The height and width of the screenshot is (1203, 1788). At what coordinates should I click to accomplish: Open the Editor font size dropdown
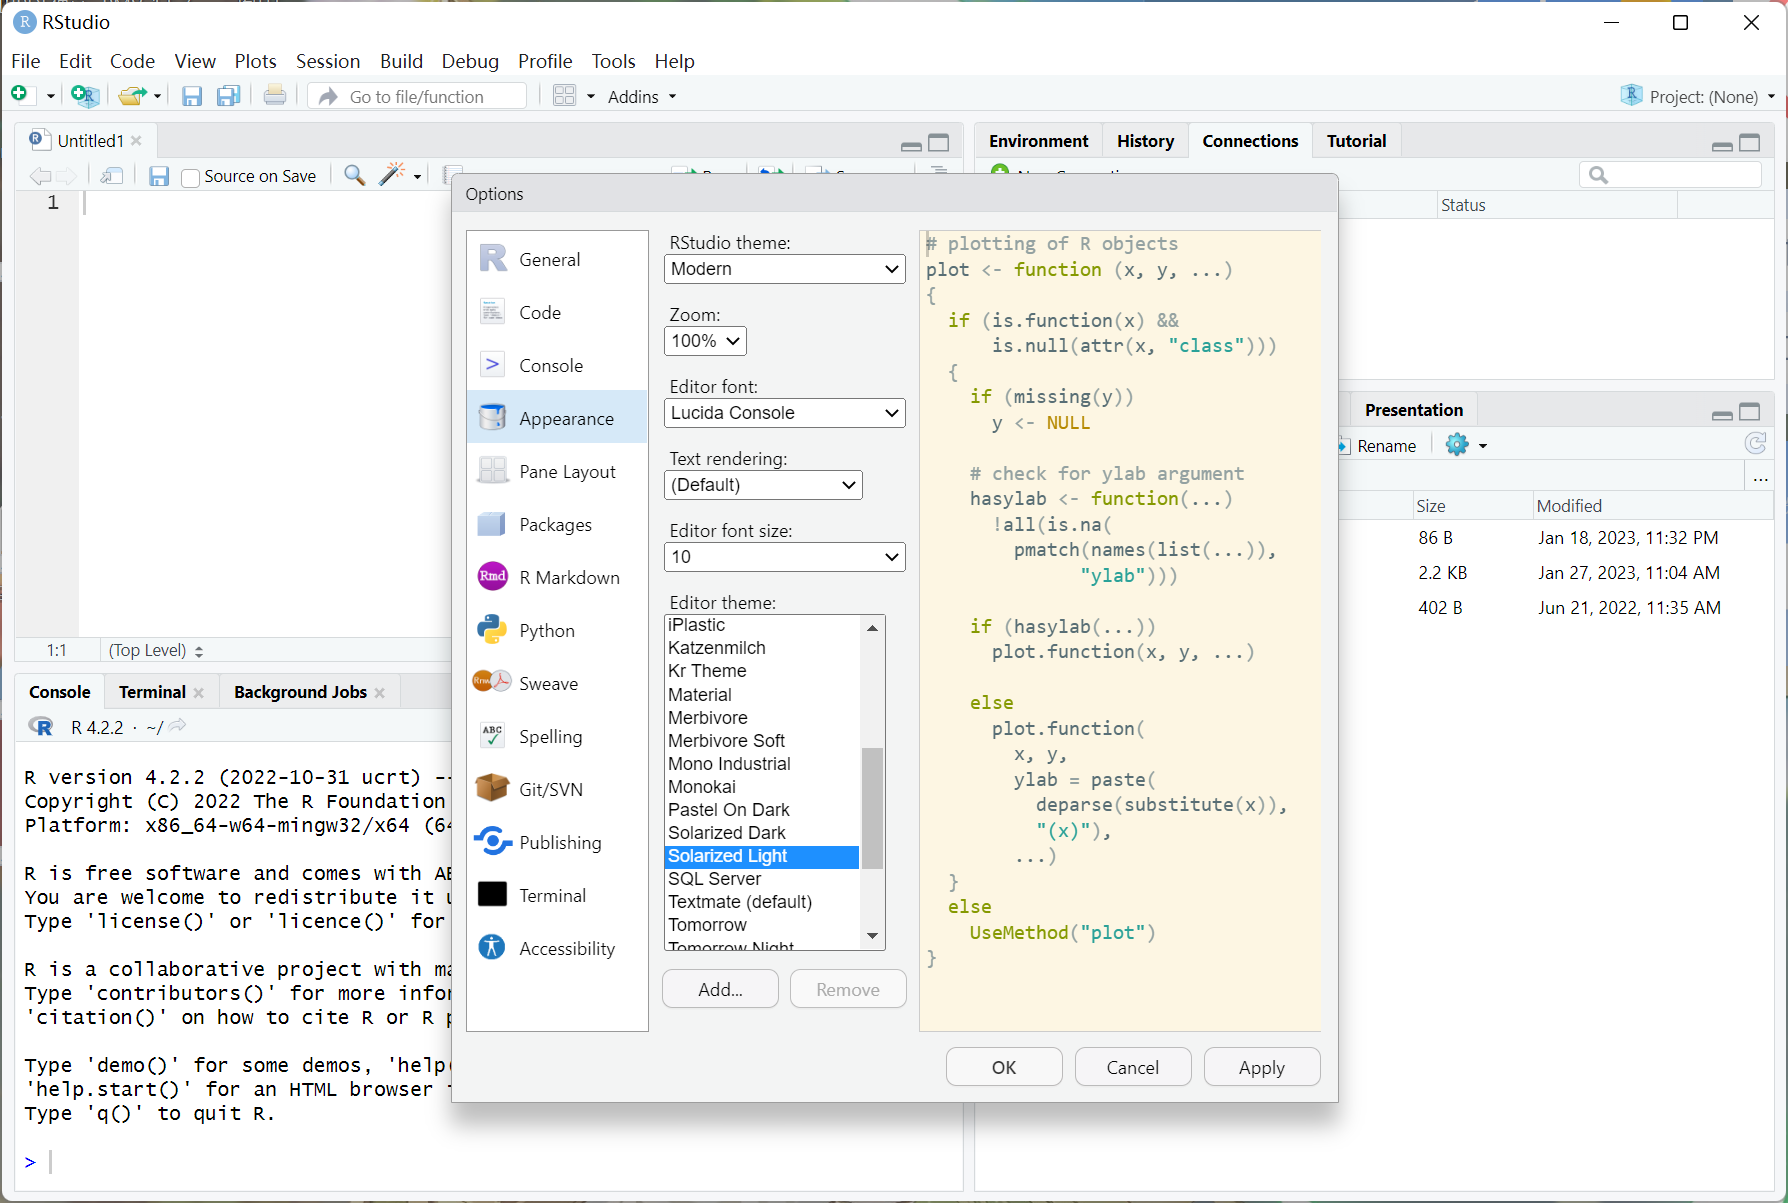(784, 557)
